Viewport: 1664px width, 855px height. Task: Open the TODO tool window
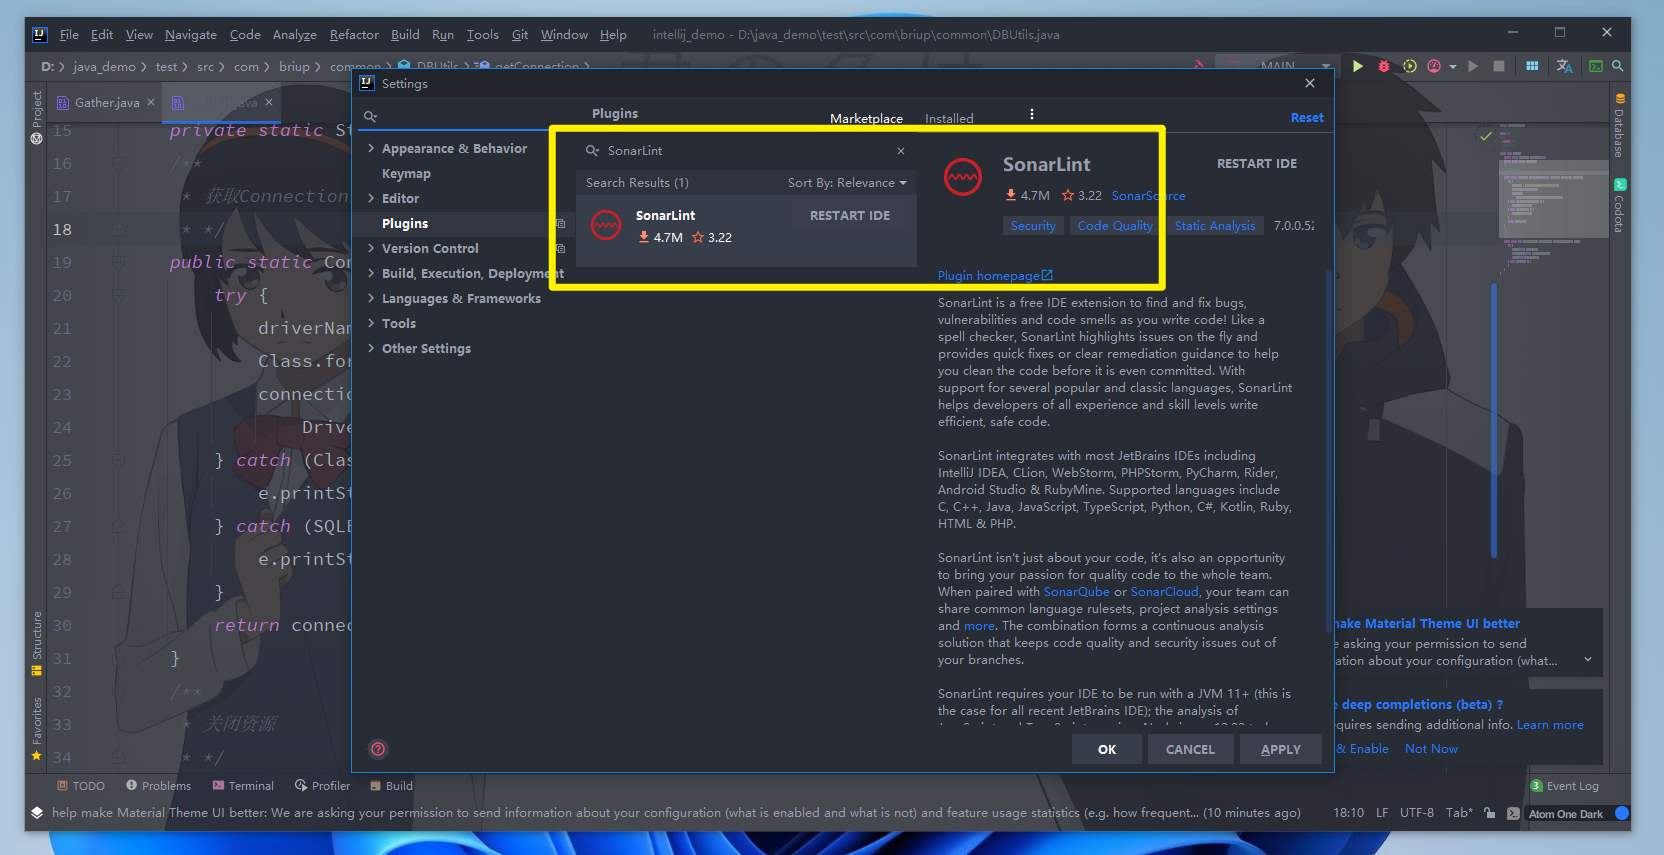[x=81, y=786]
